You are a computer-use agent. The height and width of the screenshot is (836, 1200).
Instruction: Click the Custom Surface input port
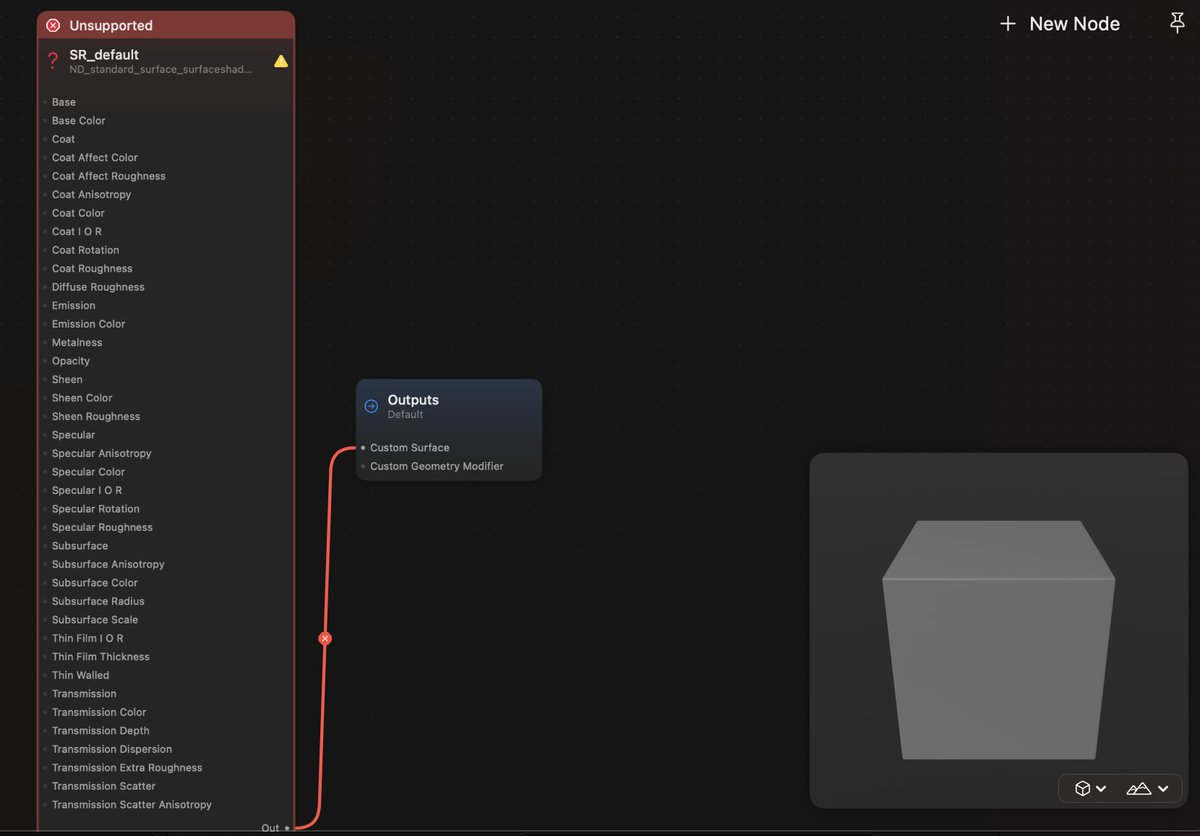[363, 448]
